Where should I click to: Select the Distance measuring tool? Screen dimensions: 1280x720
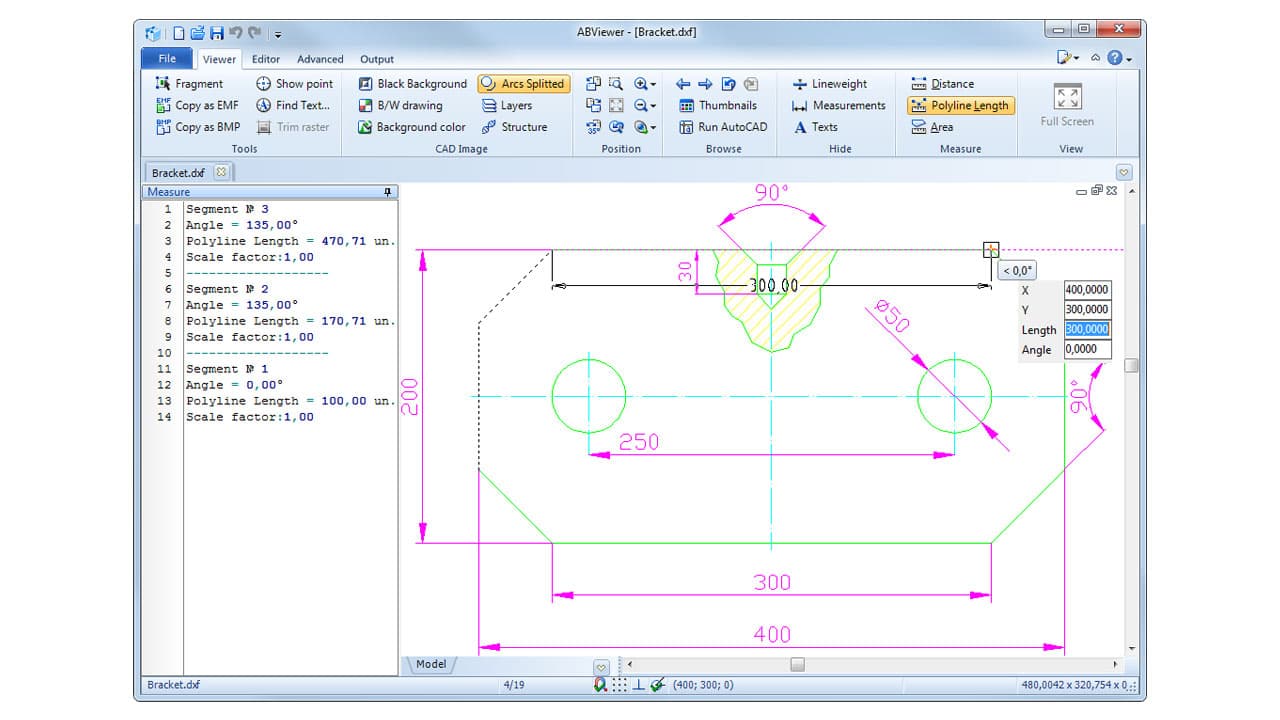click(944, 83)
